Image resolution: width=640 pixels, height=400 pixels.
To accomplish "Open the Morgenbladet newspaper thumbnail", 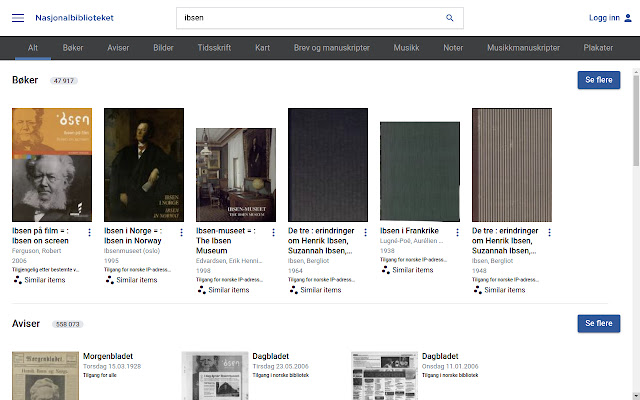I will click(44, 375).
